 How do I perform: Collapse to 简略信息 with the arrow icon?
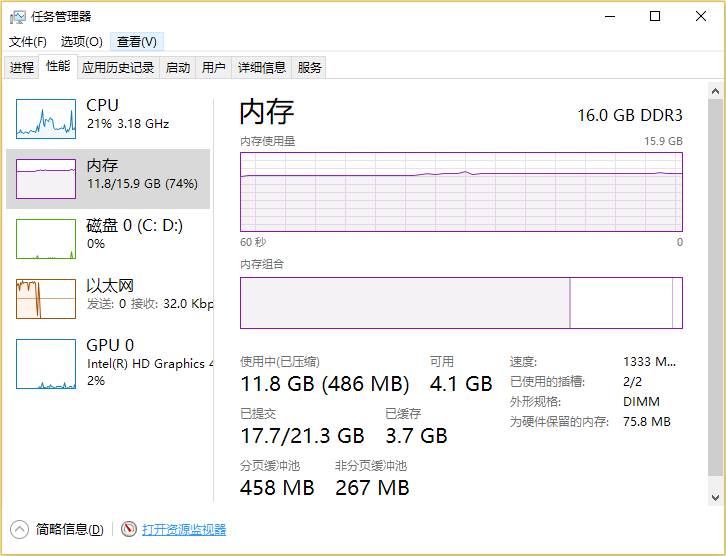tap(20, 529)
